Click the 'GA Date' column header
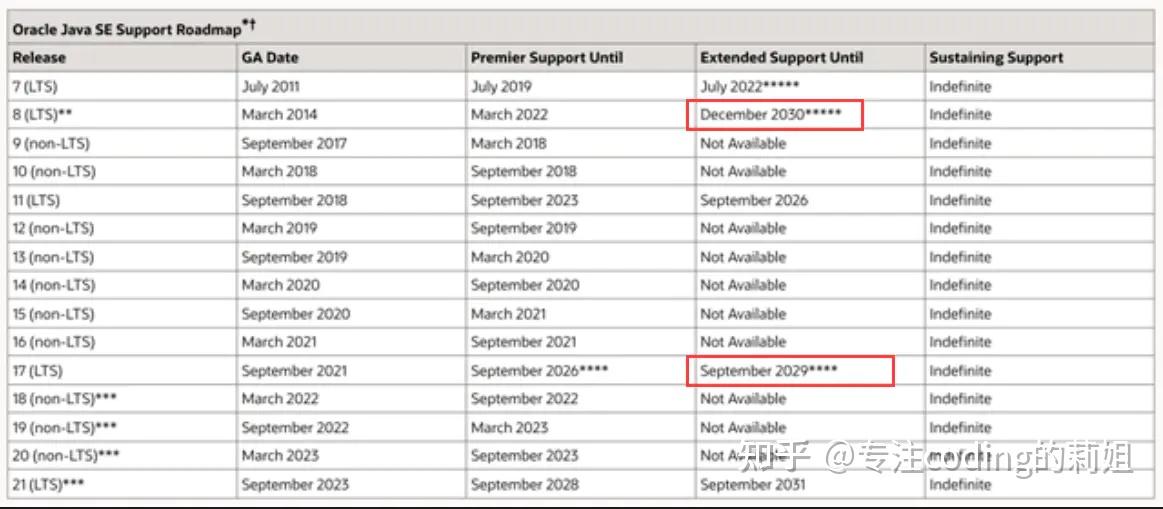This screenshot has width=1163, height=509. pyautogui.click(x=269, y=58)
